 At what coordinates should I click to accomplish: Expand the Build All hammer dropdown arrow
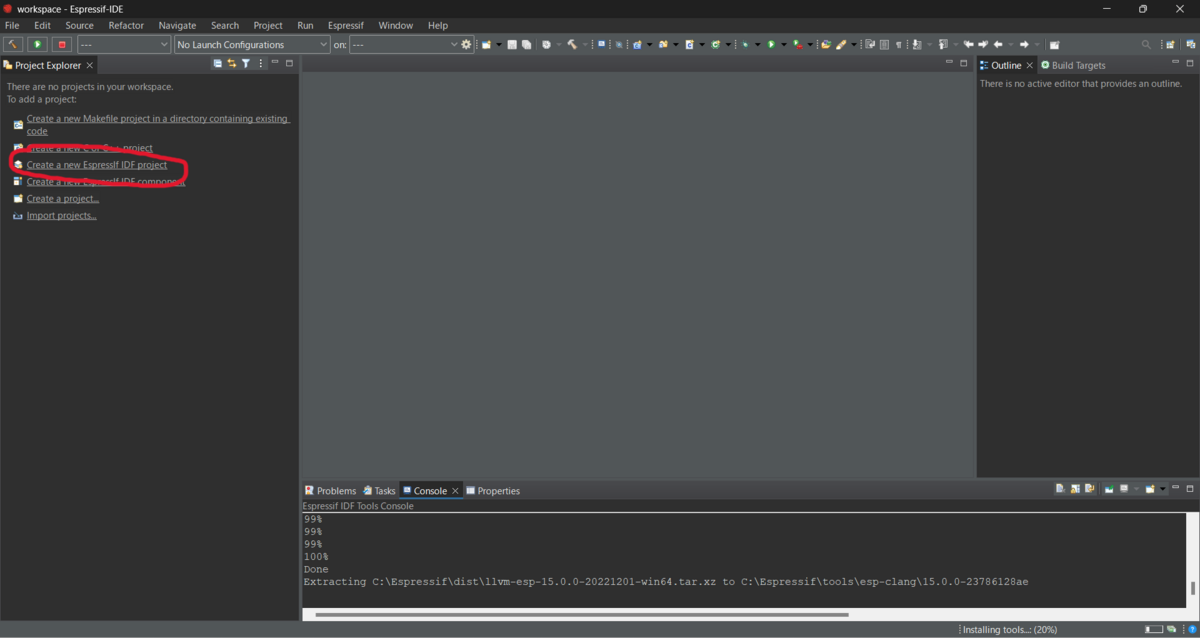pos(585,44)
